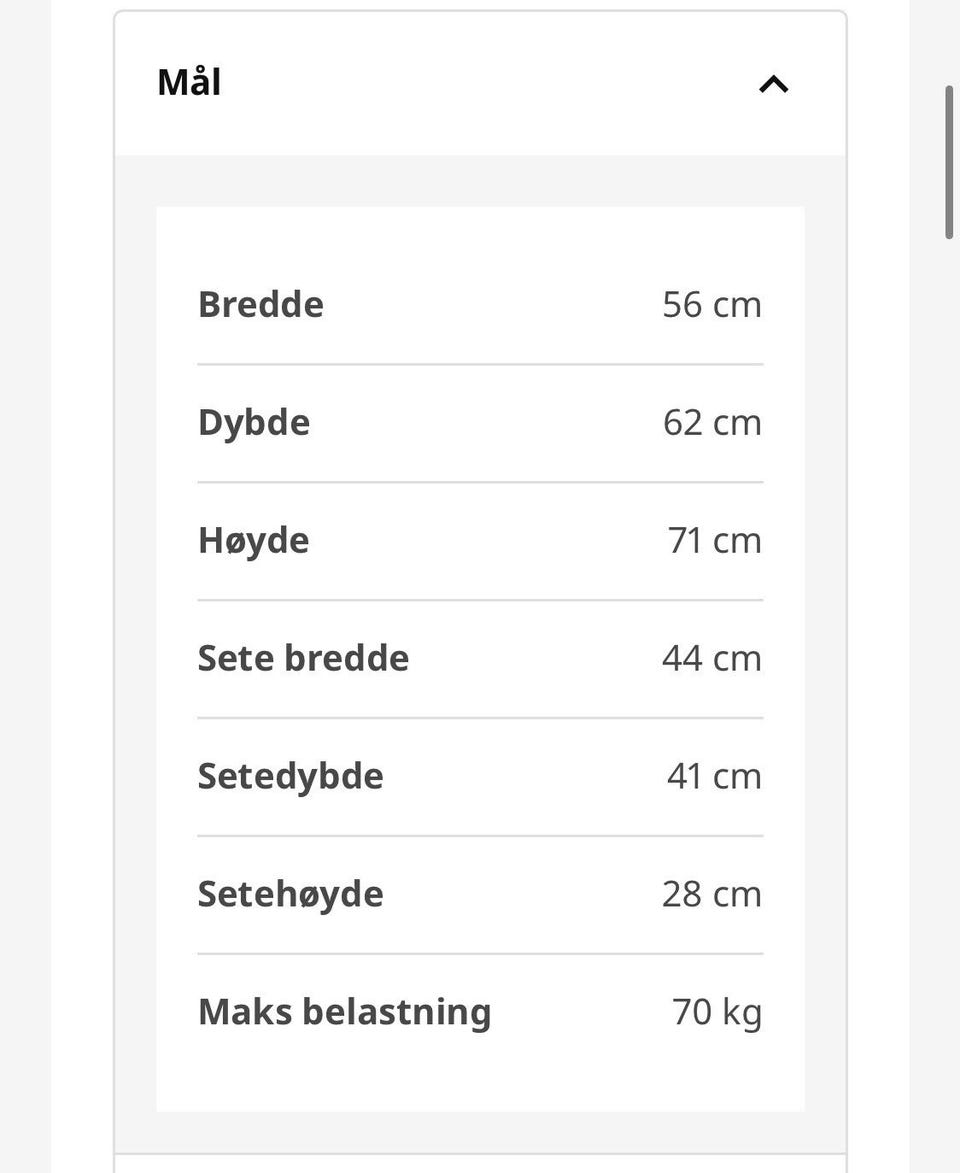Screen dimensions: 960x1173
Task: Click the Mål section header
Action: pyautogui.click(x=480, y=83)
